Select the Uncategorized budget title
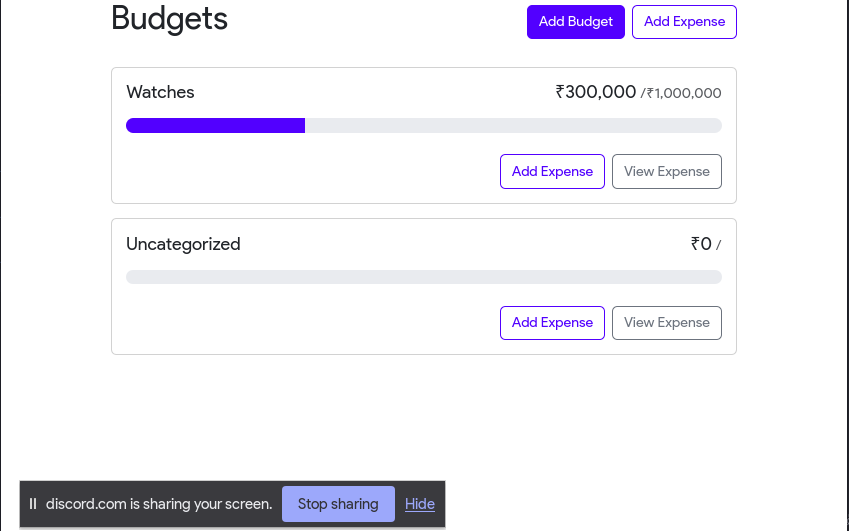849x531 pixels. (183, 244)
